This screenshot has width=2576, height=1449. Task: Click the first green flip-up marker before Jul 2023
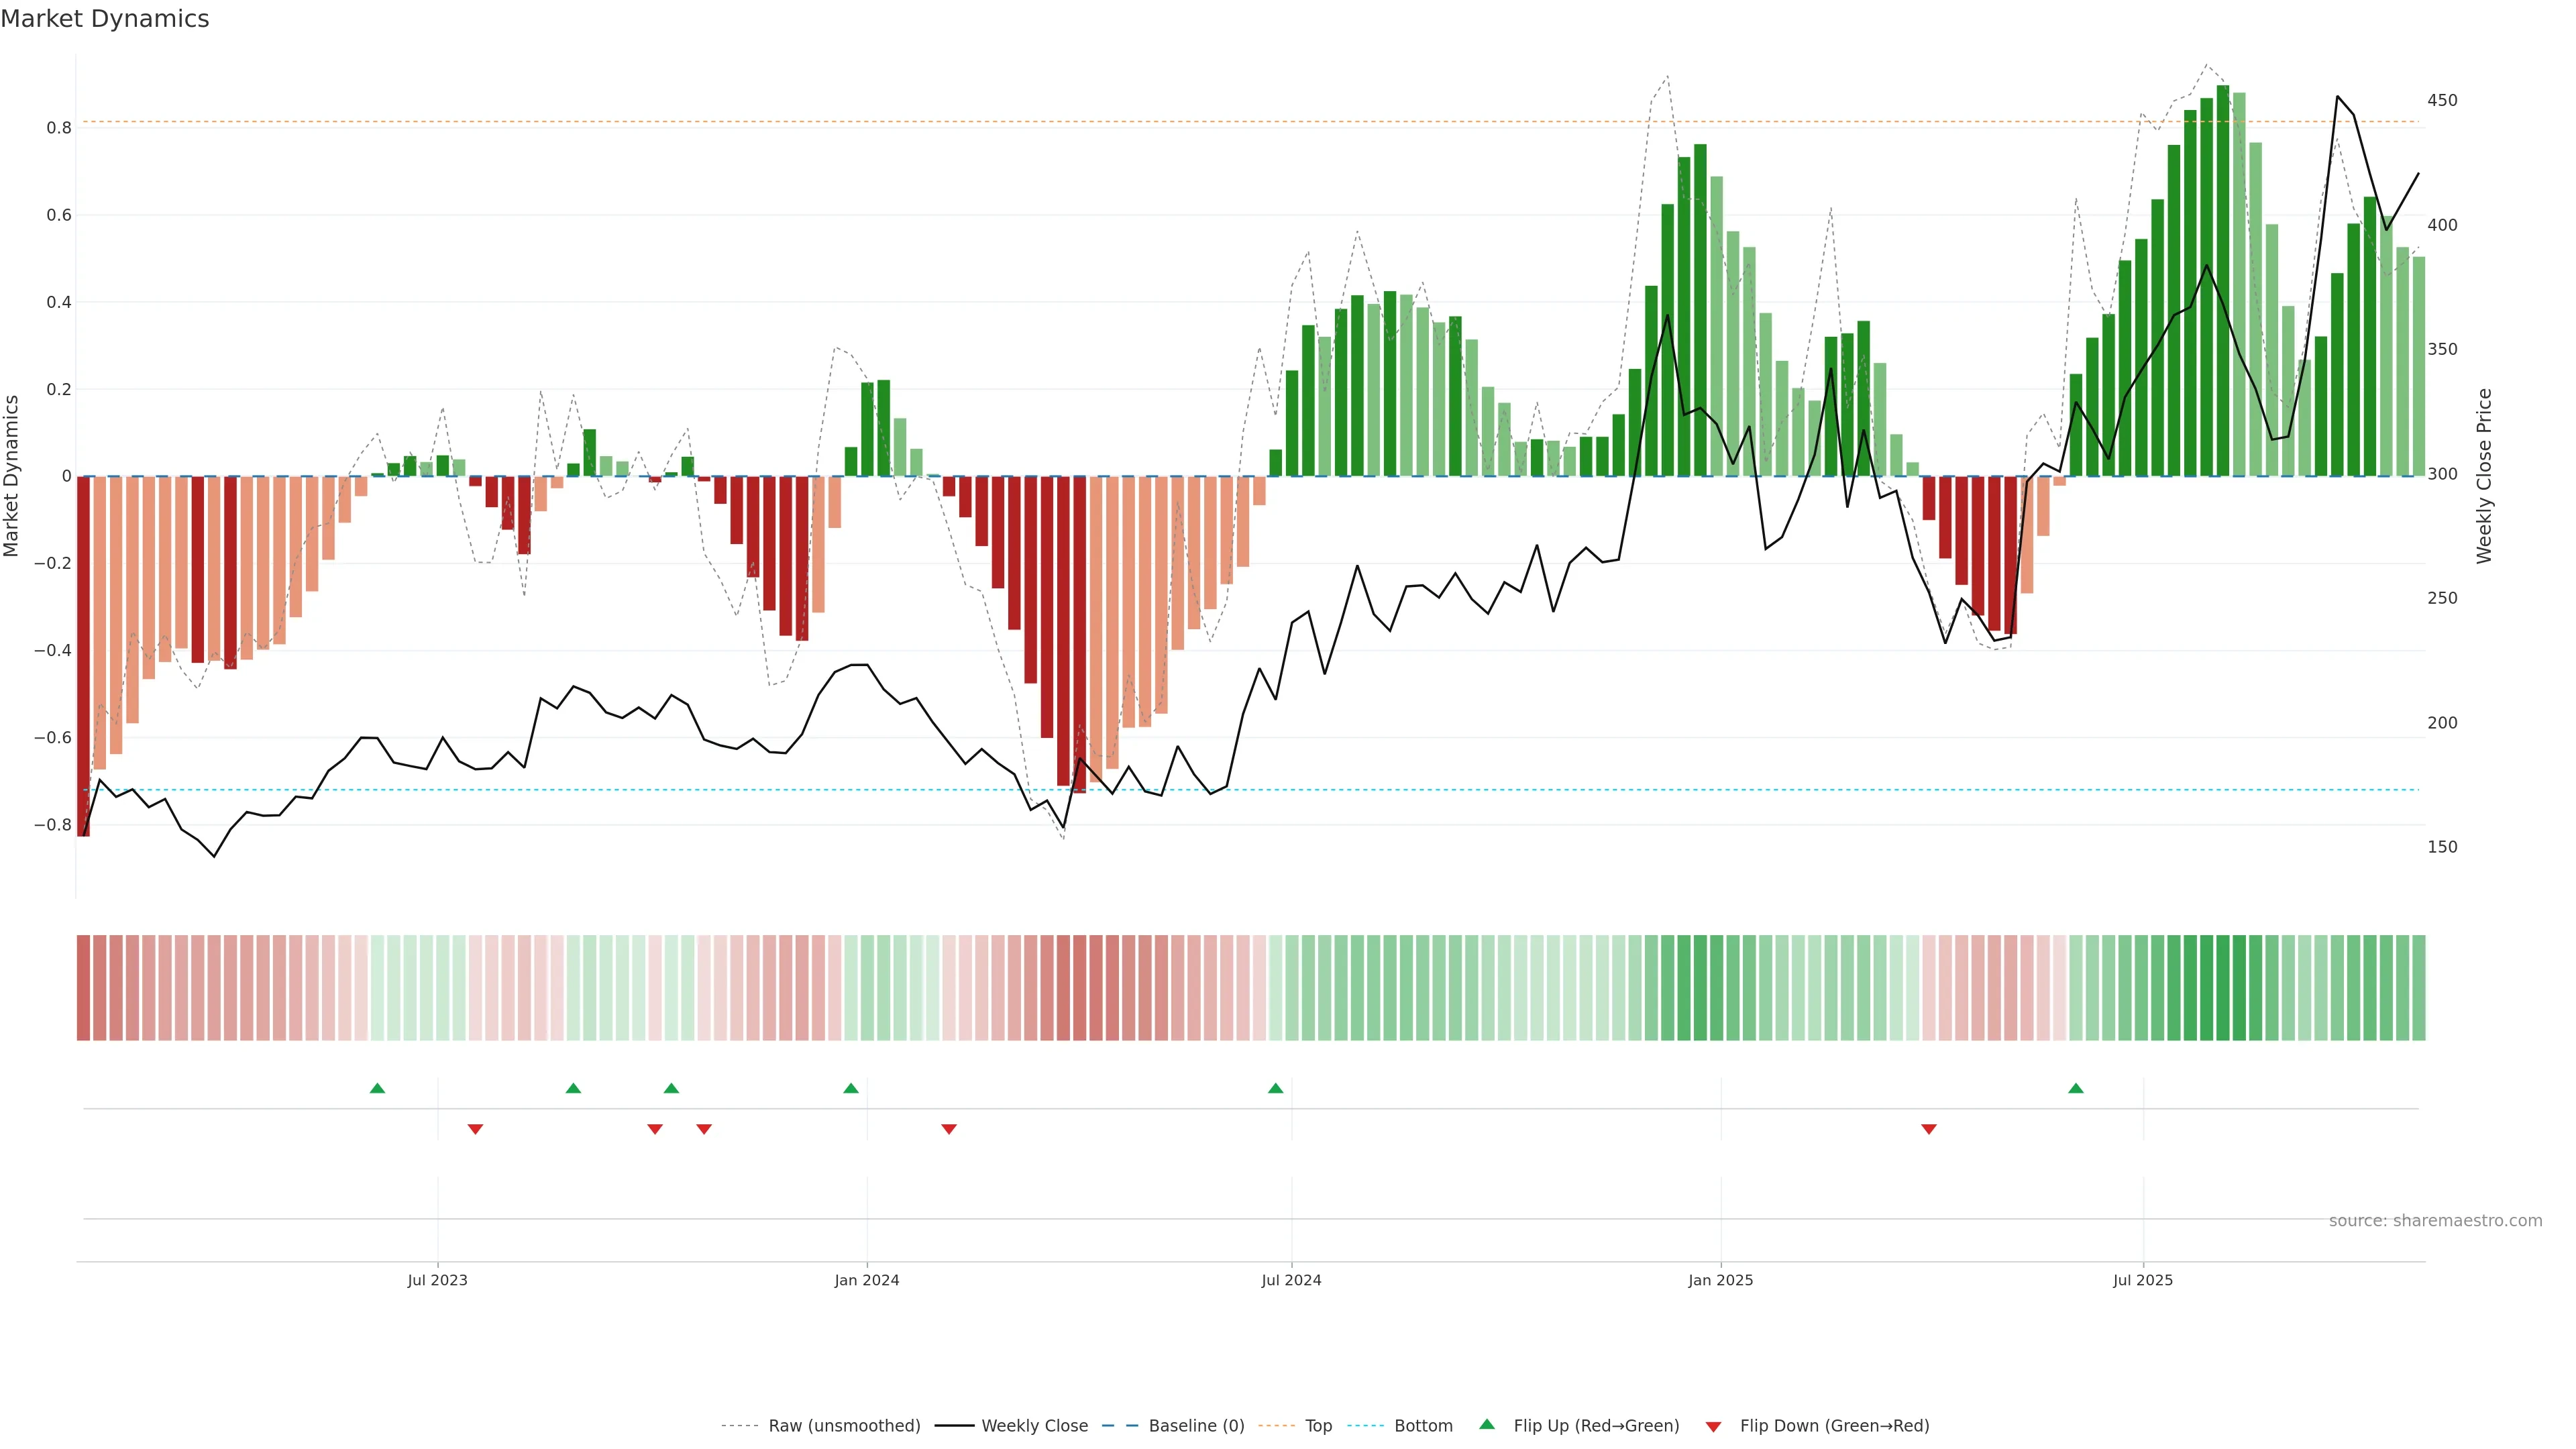click(x=377, y=1088)
